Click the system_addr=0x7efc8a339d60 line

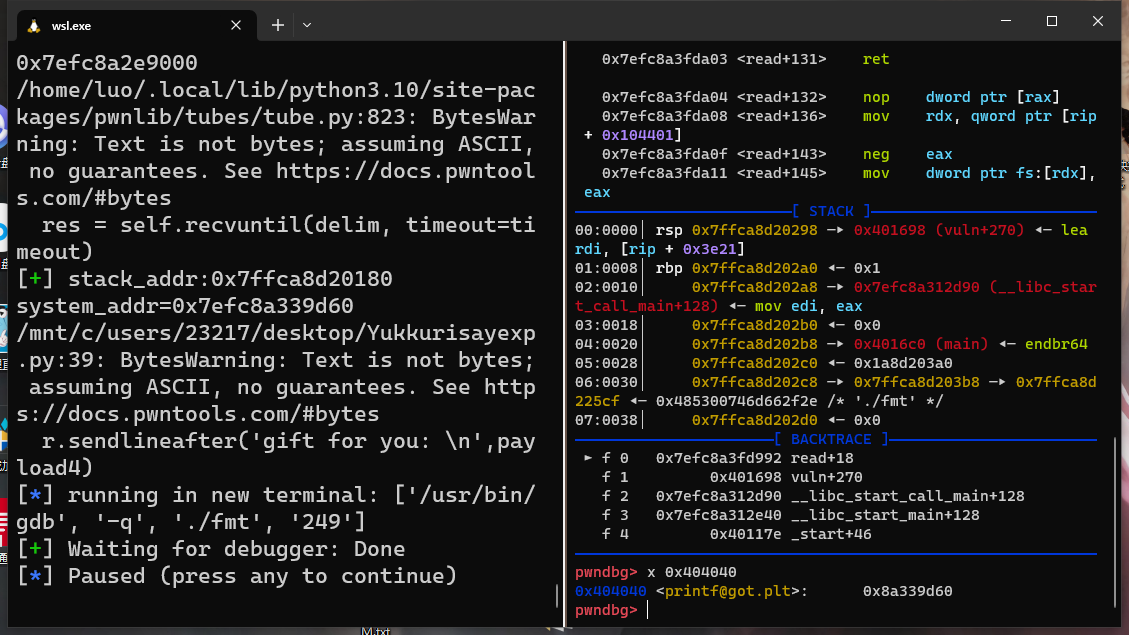tap(185, 306)
